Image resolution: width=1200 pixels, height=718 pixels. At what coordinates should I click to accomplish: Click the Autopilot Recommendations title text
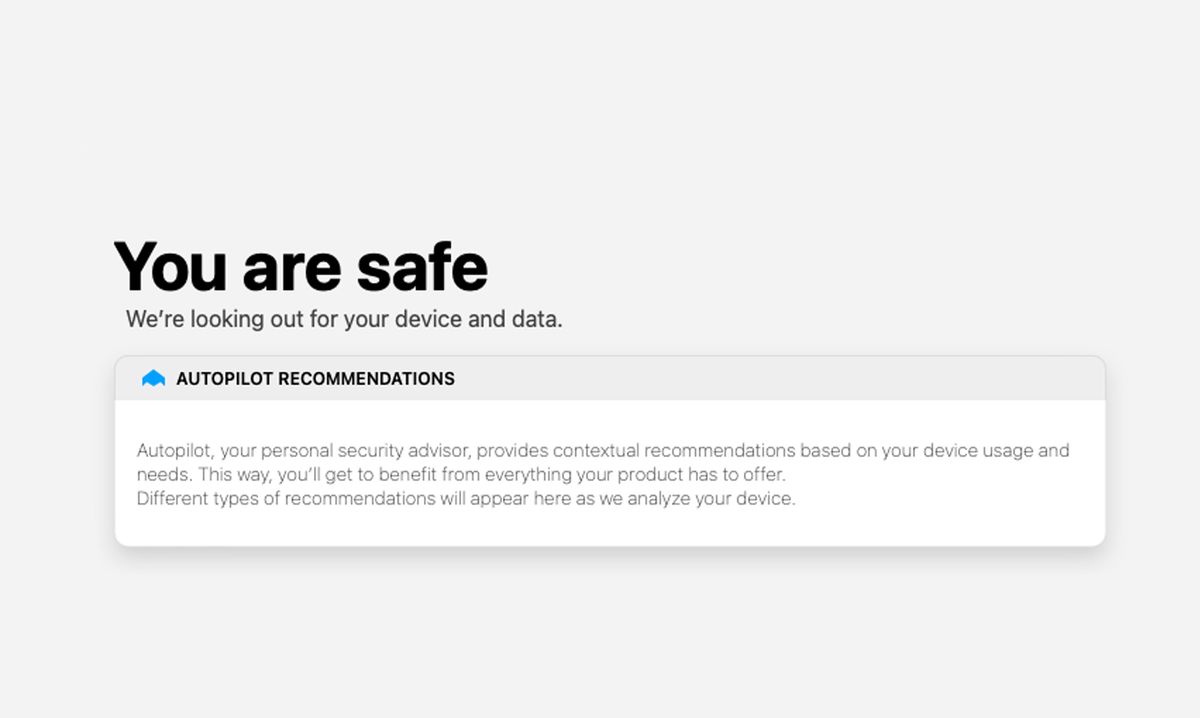click(x=314, y=378)
